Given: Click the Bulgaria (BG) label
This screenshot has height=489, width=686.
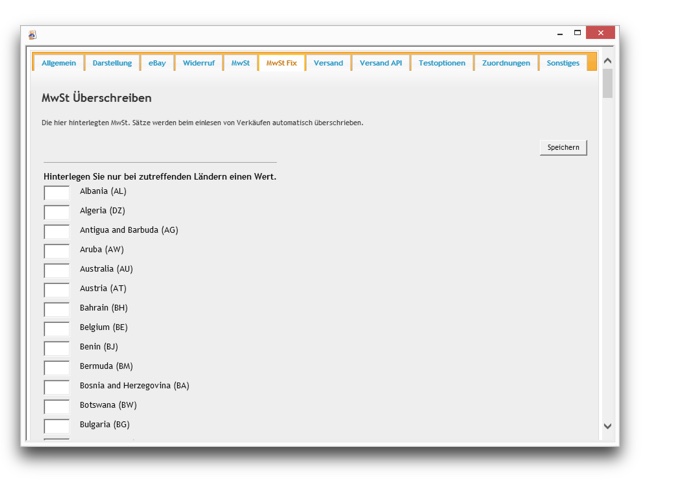Looking at the screenshot, I should (x=105, y=425).
